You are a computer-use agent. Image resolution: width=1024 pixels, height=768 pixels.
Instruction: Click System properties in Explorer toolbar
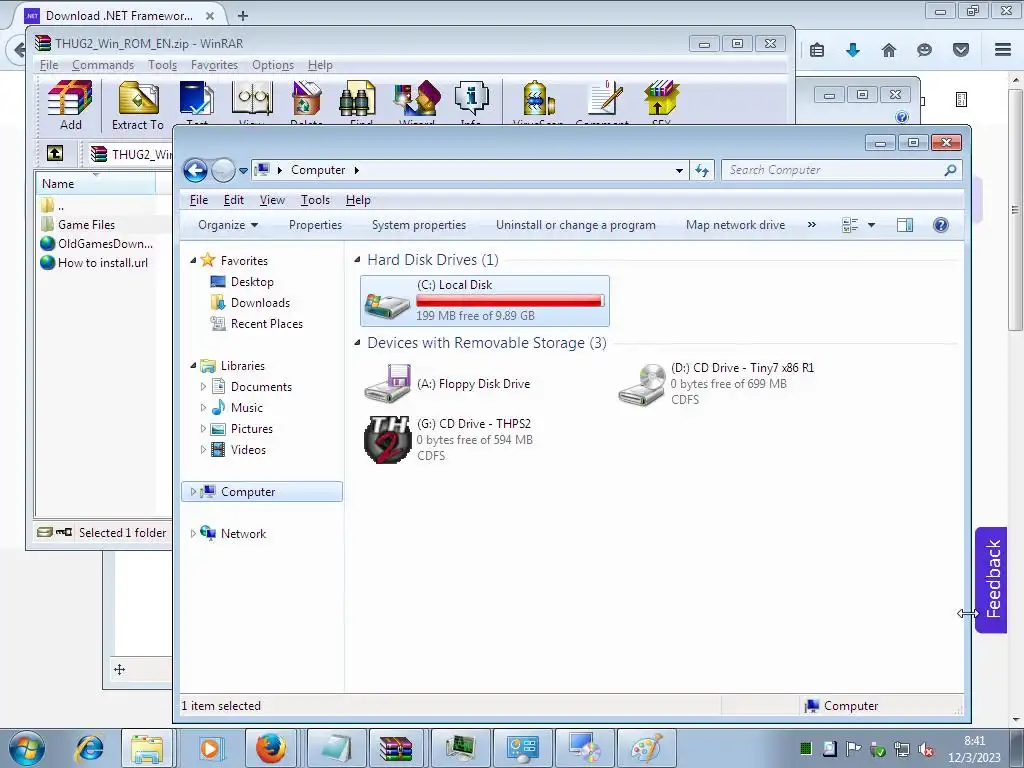(x=419, y=225)
